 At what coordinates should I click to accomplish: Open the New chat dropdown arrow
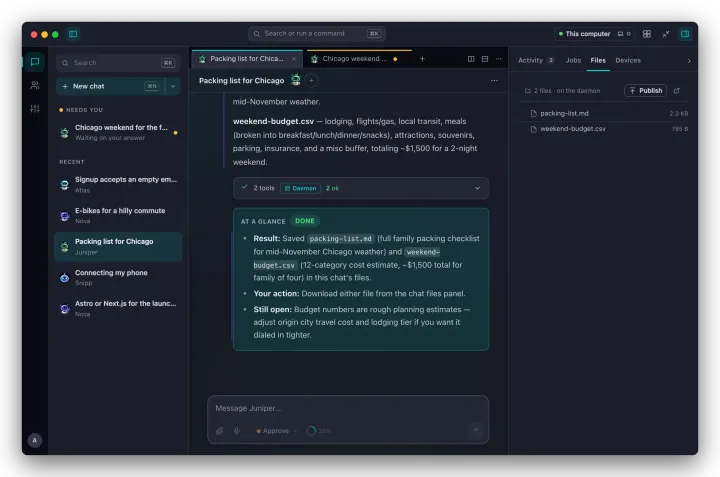click(x=173, y=86)
